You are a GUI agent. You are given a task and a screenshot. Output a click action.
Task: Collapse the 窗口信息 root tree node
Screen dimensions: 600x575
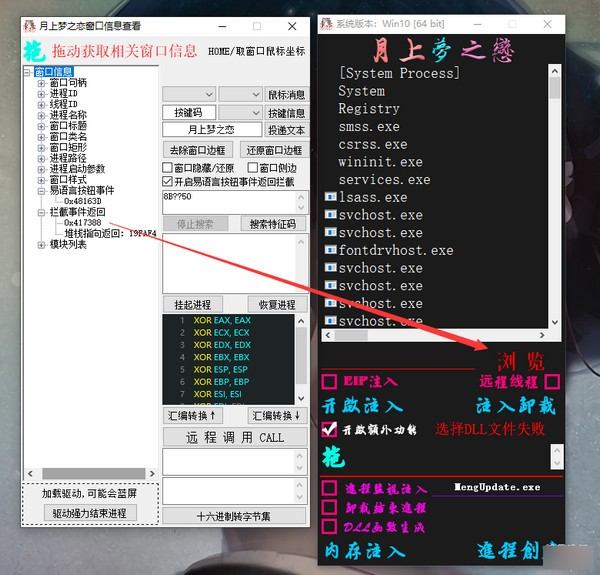click(27, 72)
